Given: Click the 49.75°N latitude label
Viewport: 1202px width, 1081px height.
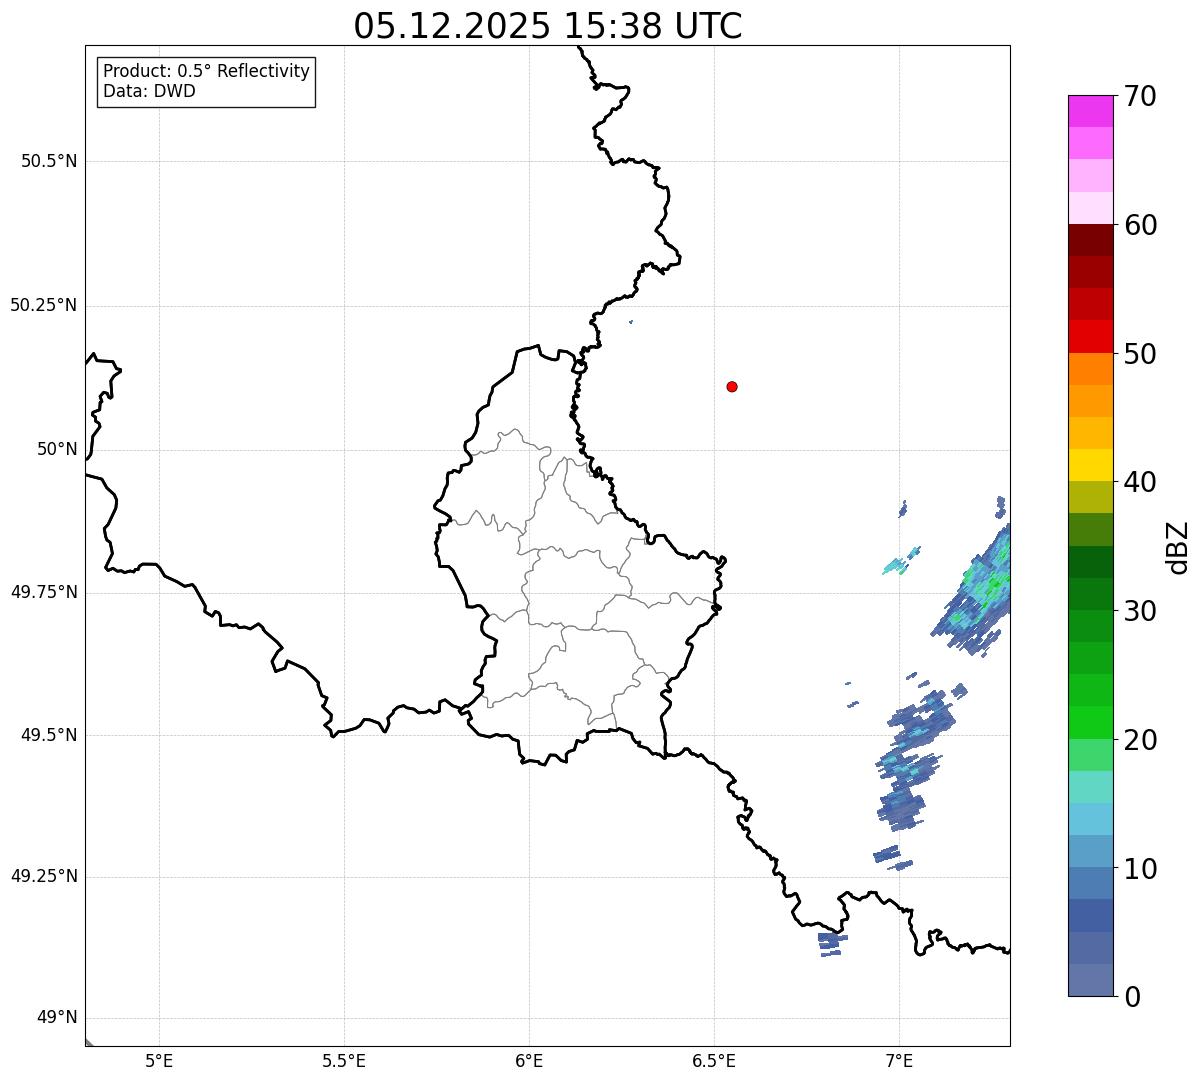Looking at the screenshot, I should click(44, 592).
